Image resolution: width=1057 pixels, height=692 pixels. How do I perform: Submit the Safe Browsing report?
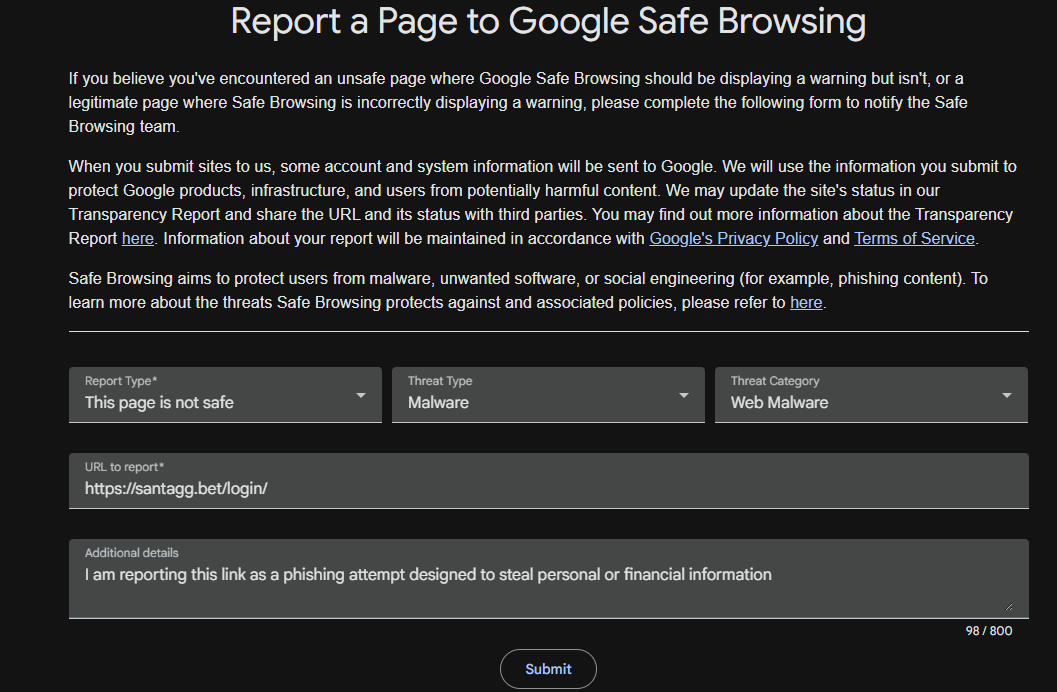point(548,669)
